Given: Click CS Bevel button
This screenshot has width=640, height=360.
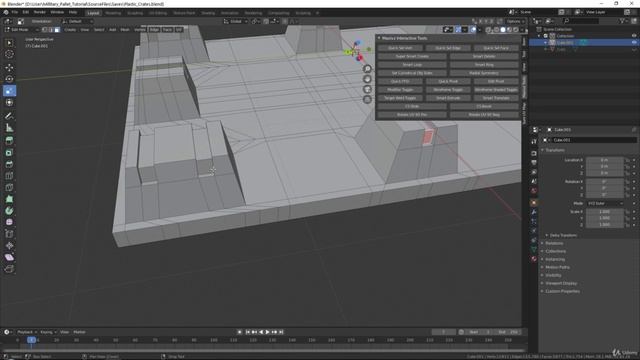Looking at the screenshot, I should tap(484, 106).
